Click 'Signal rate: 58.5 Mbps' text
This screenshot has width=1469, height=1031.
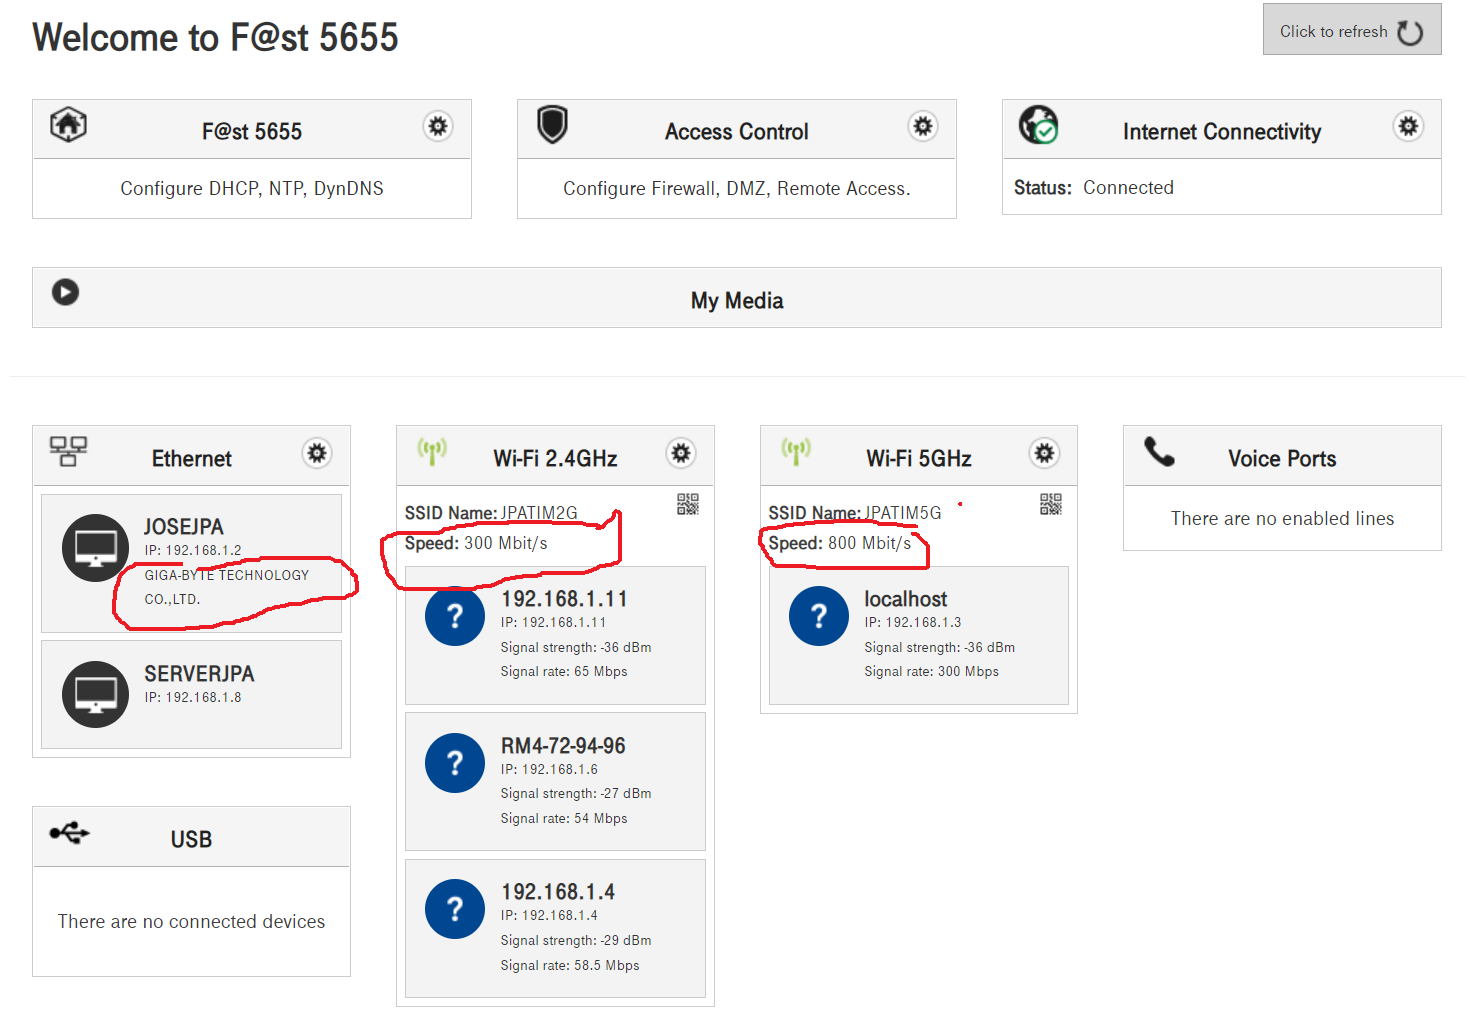pyautogui.click(x=570, y=966)
